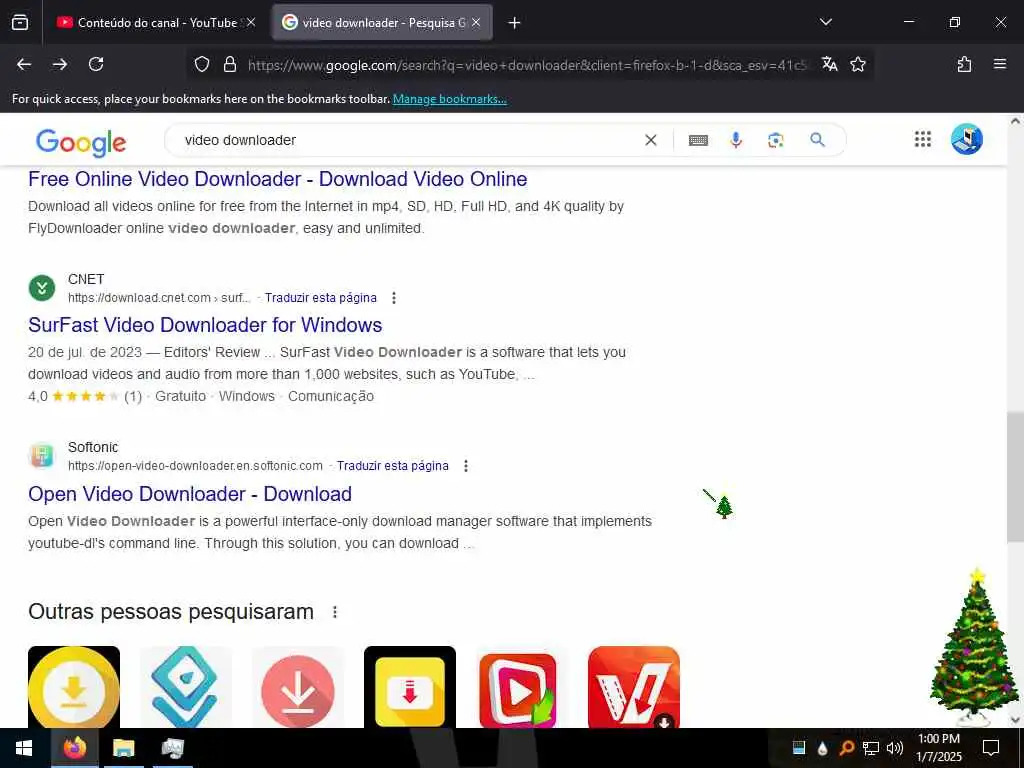Viewport: 1024px width, 768px height.
Task: Open Firefox View icon in tab bar
Action: pos(20,22)
